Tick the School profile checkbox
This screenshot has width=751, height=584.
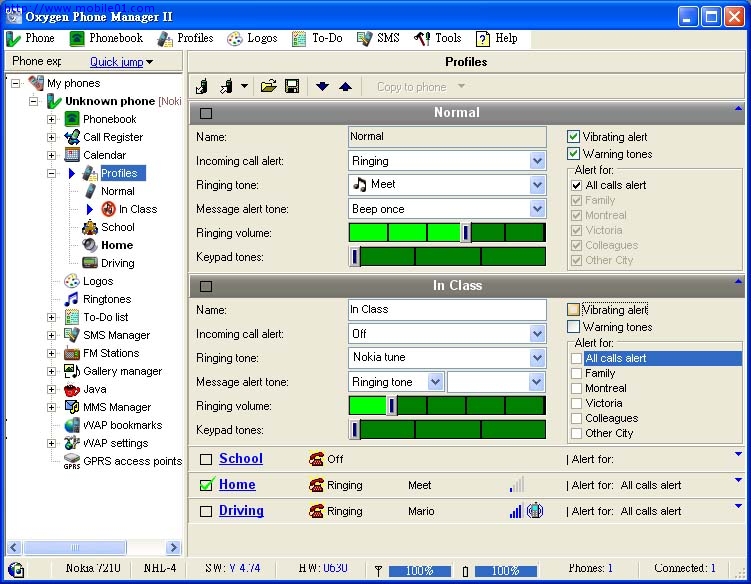pos(206,459)
